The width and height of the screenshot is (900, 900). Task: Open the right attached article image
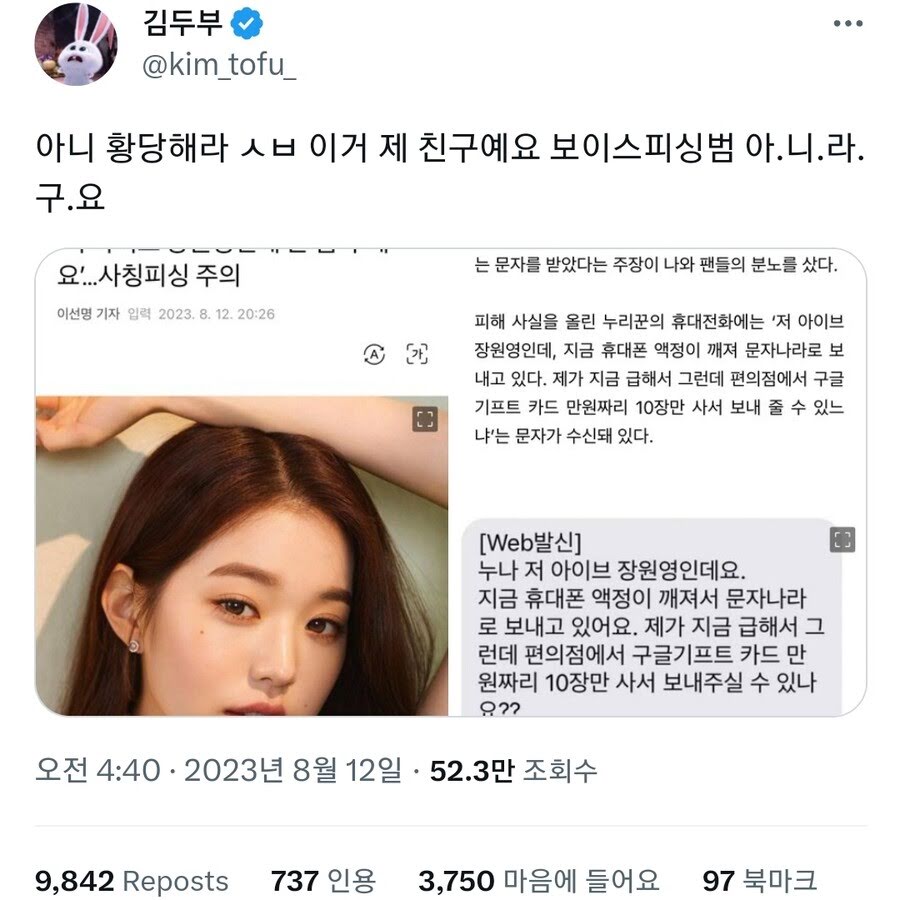tap(658, 482)
